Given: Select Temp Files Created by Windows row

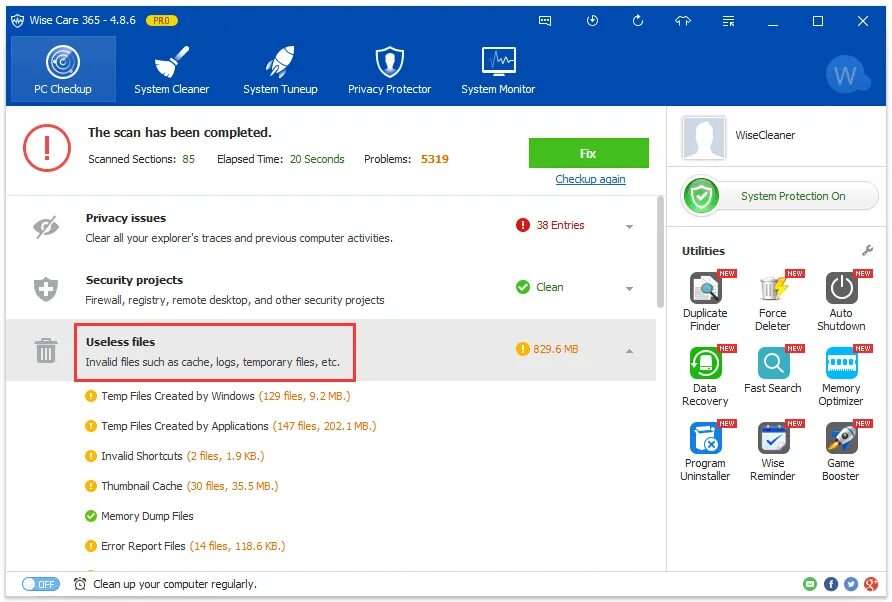Looking at the screenshot, I should [218, 396].
